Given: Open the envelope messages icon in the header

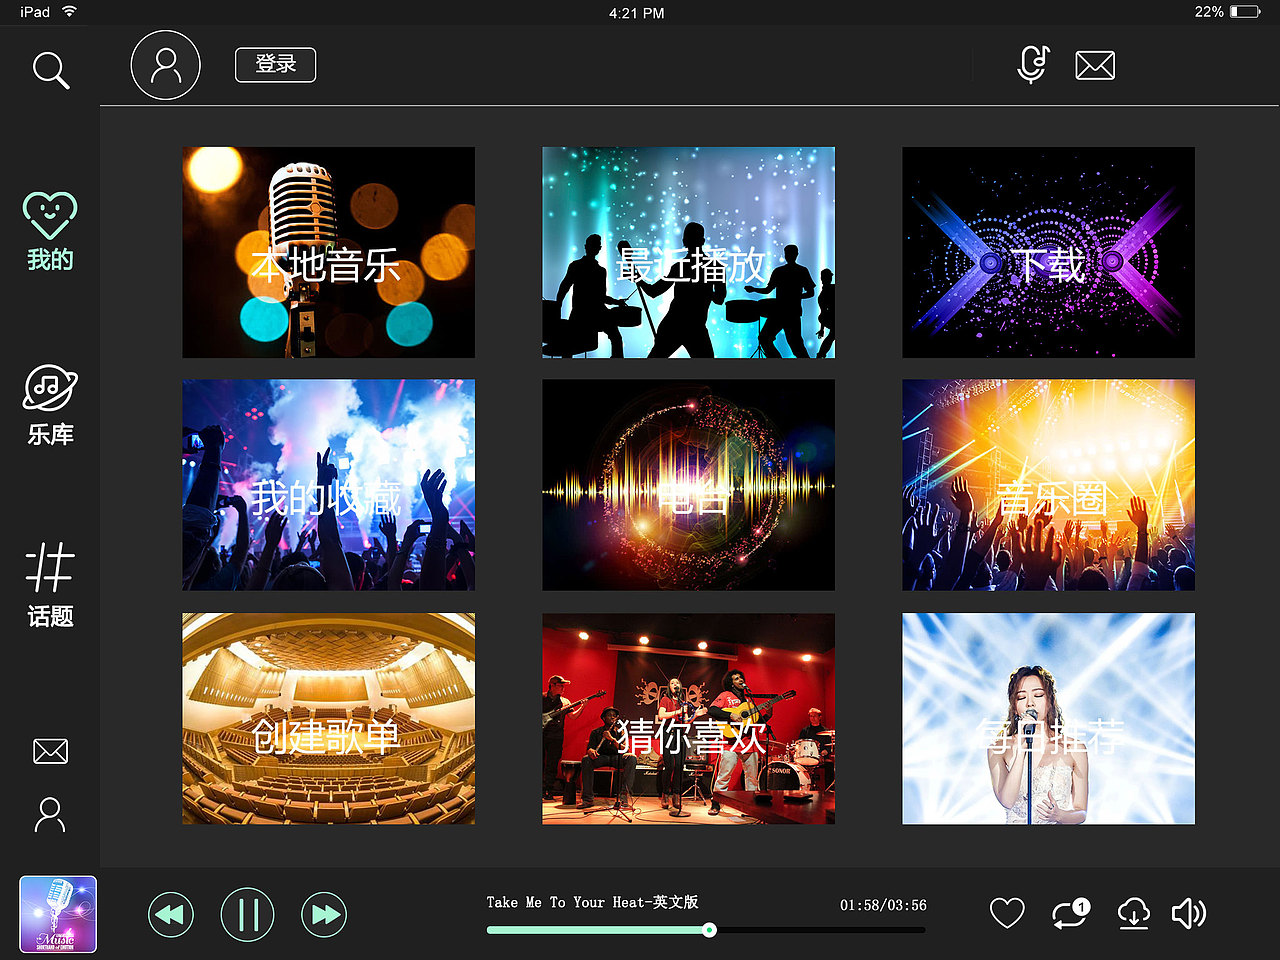Looking at the screenshot, I should (x=1095, y=66).
